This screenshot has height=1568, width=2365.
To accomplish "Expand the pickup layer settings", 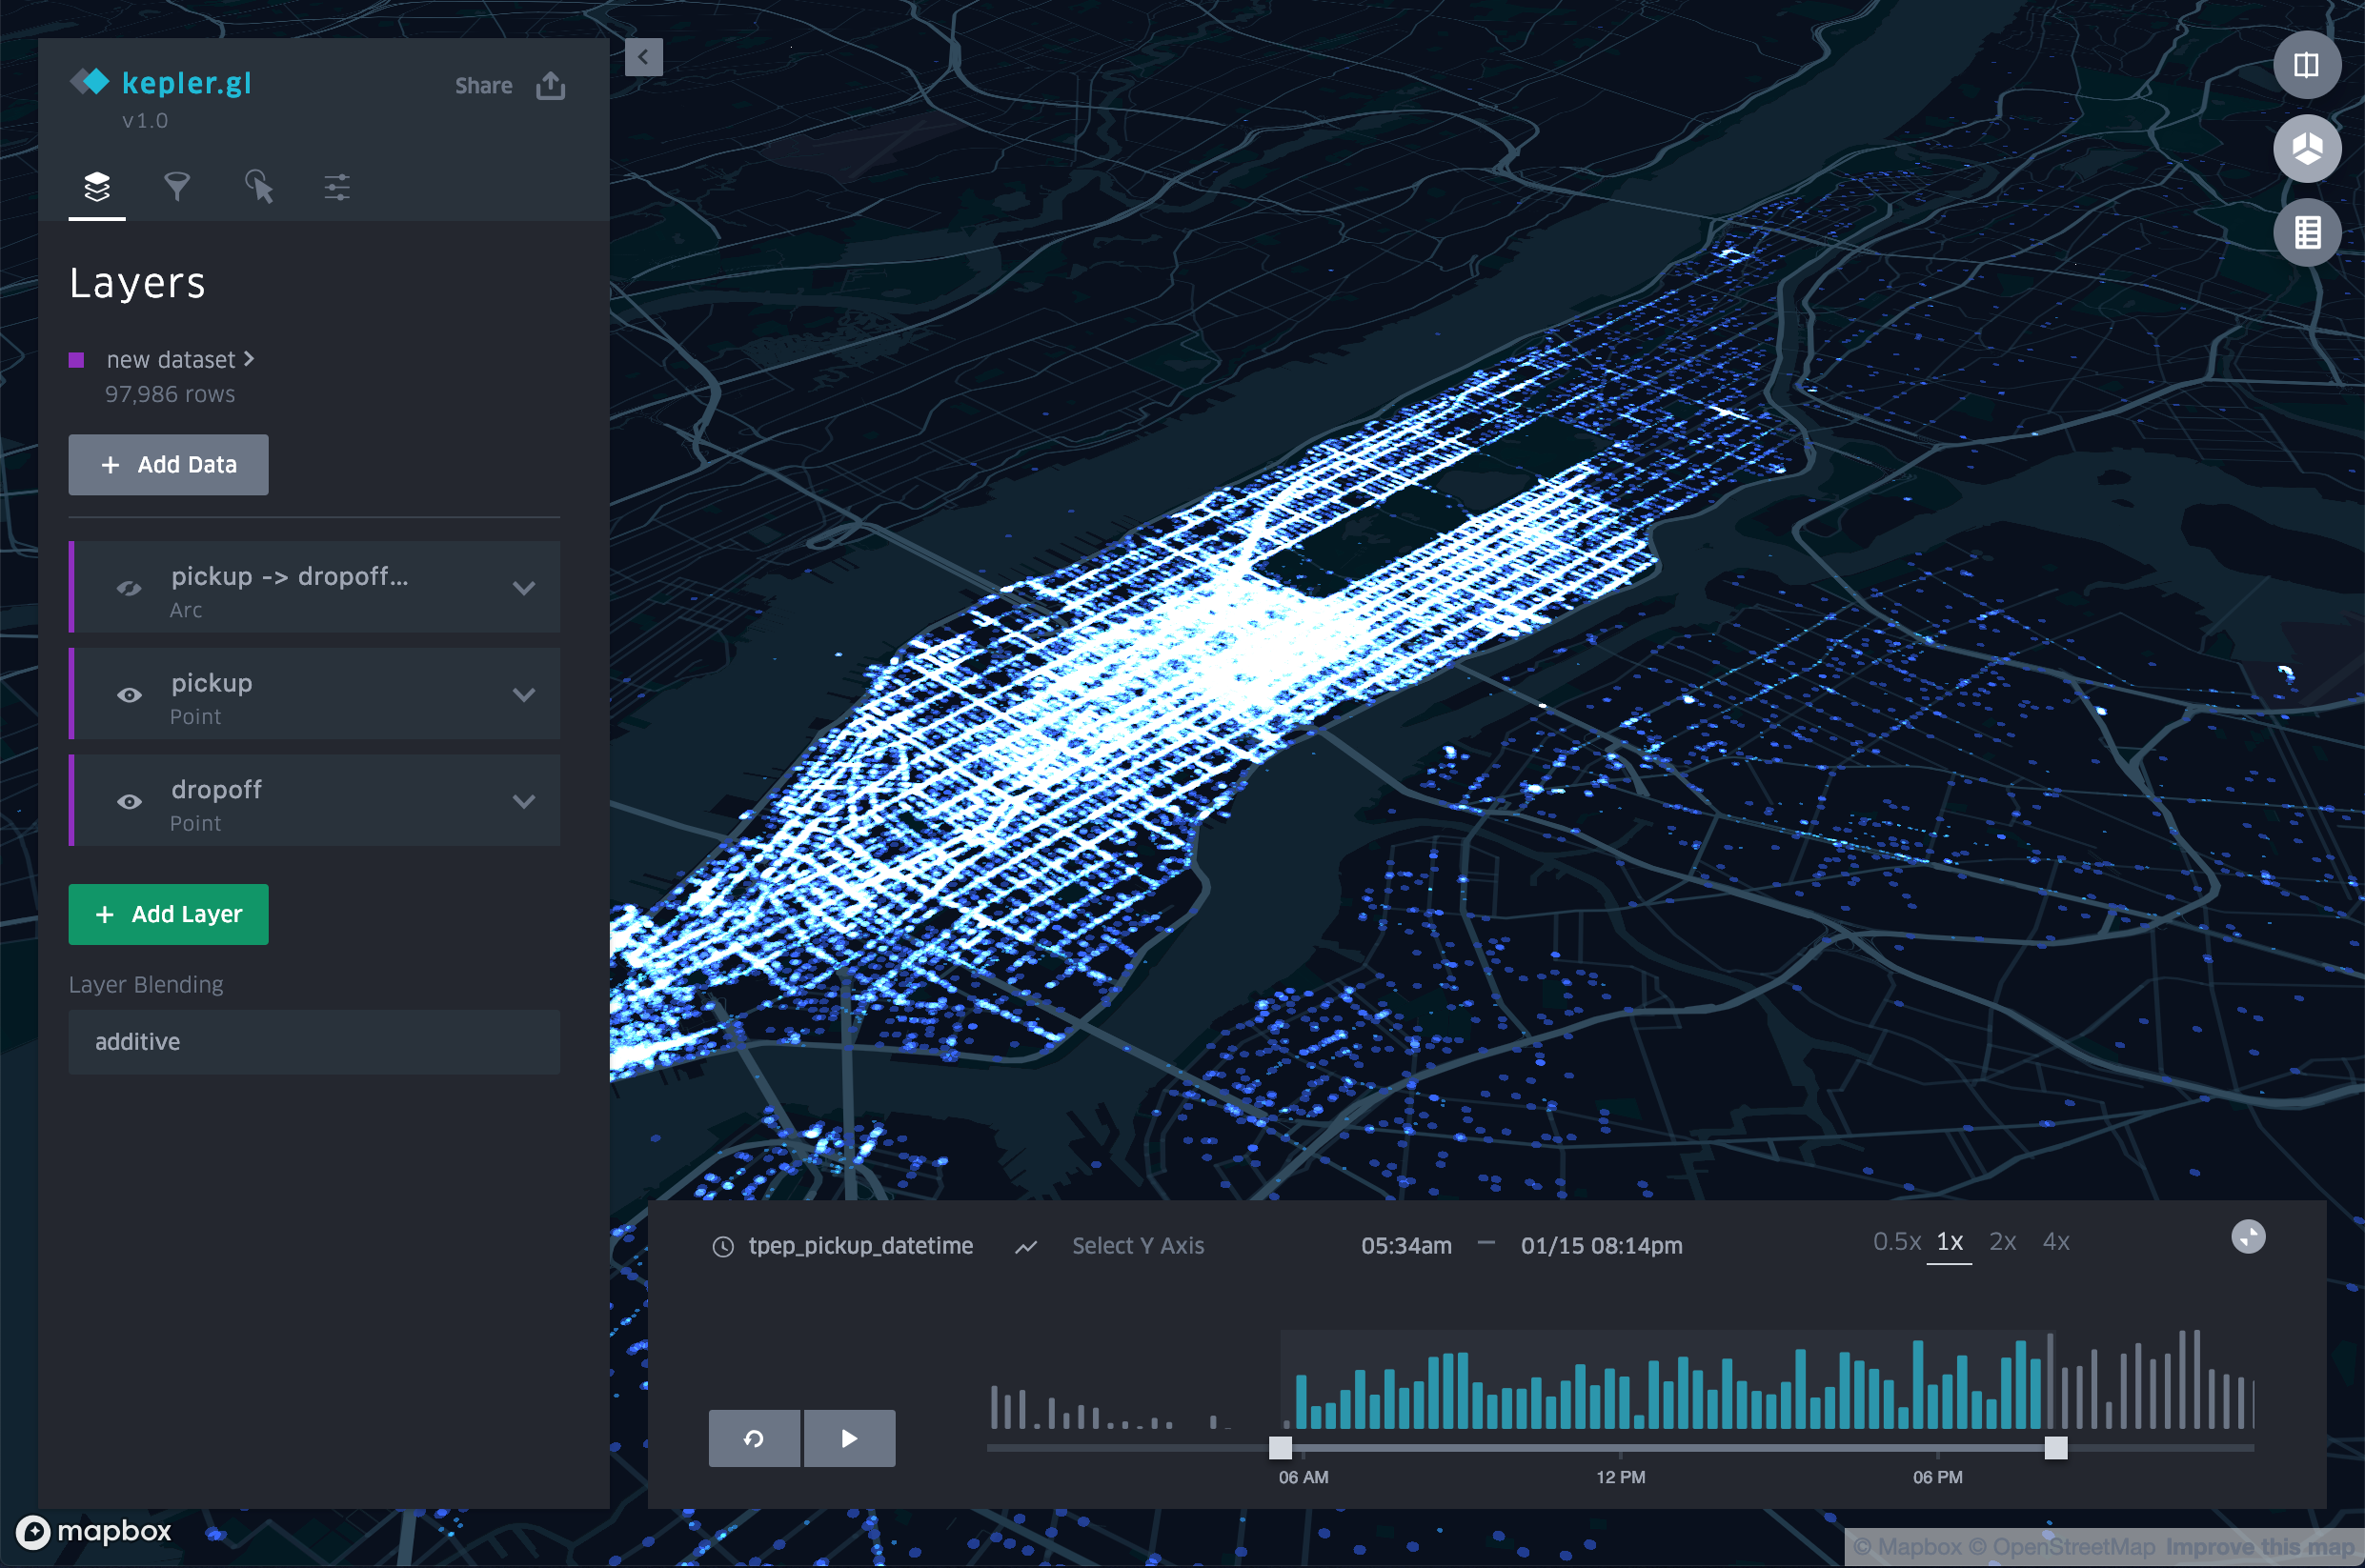I will pyautogui.click(x=524, y=694).
